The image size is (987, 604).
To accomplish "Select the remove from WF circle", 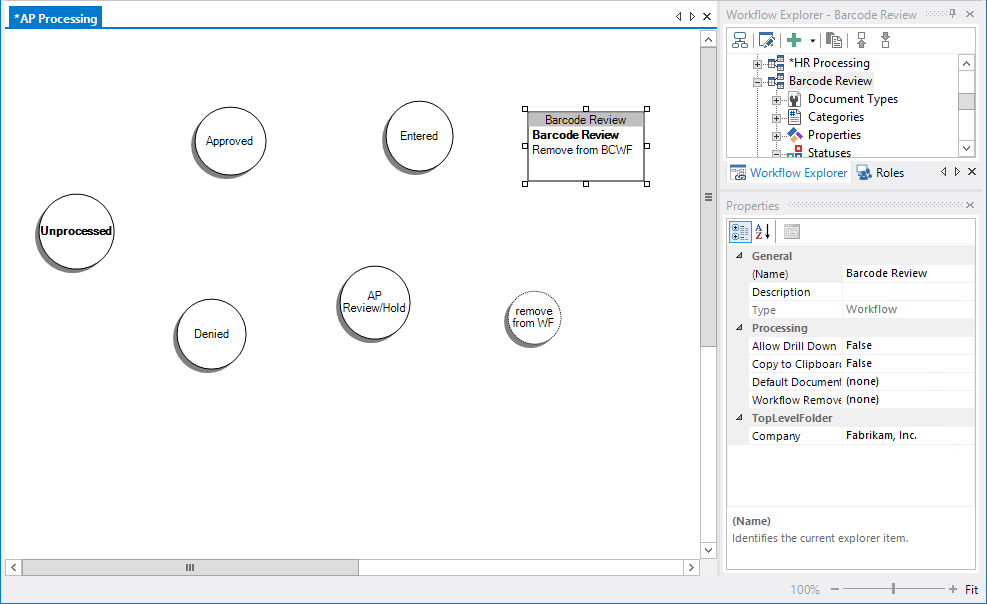I will pos(533,318).
